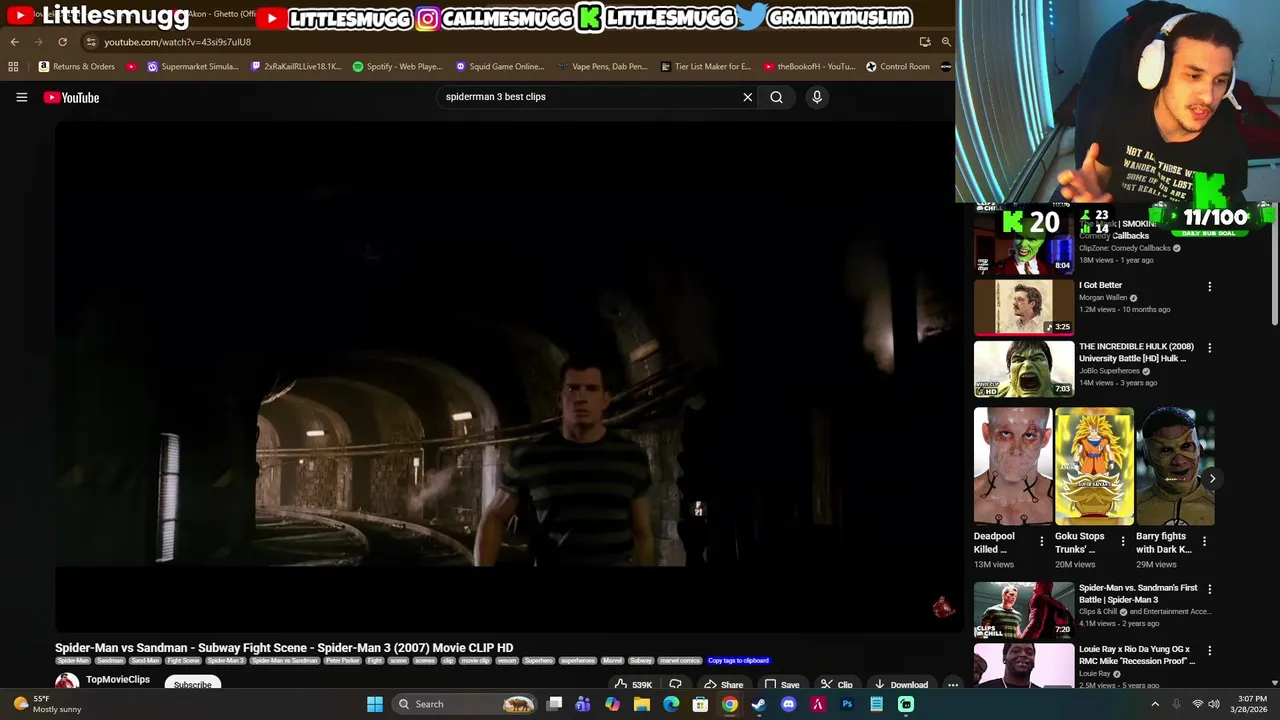Screen dimensions: 1280x720
Task: Click Copy tags to clipboard
Action: pos(738,661)
